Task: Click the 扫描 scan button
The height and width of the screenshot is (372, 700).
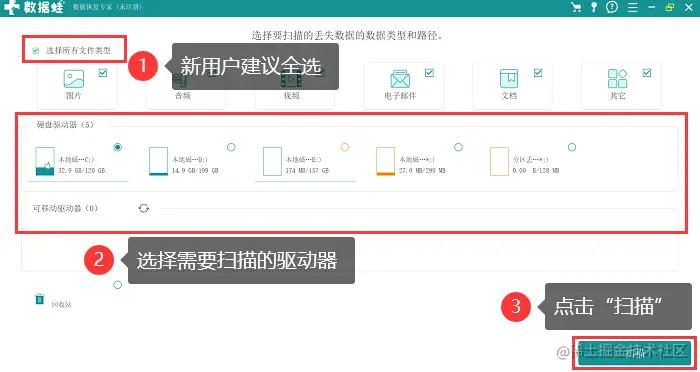Action: (634, 353)
